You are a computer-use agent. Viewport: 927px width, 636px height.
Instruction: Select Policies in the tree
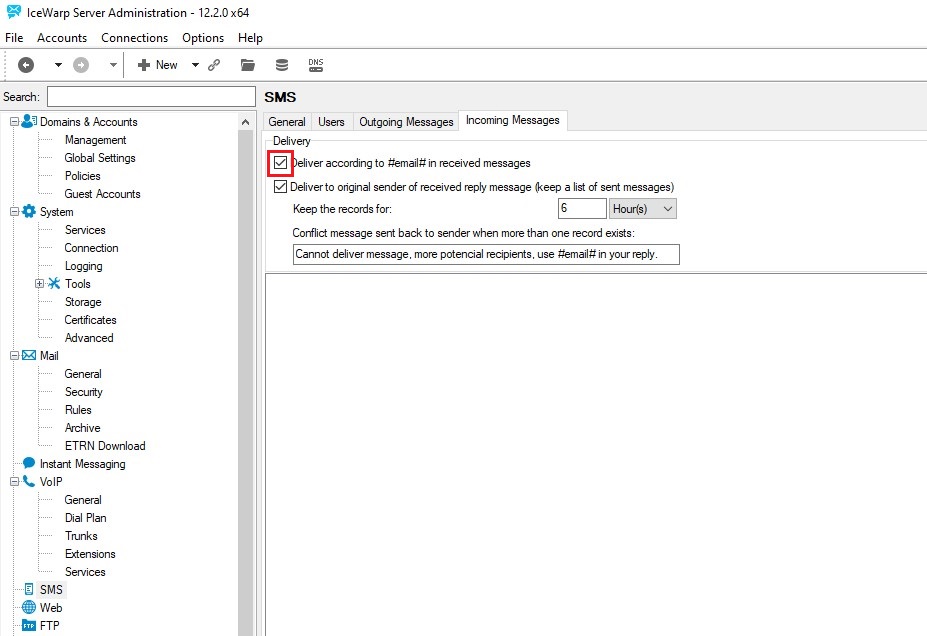click(x=83, y=176)
